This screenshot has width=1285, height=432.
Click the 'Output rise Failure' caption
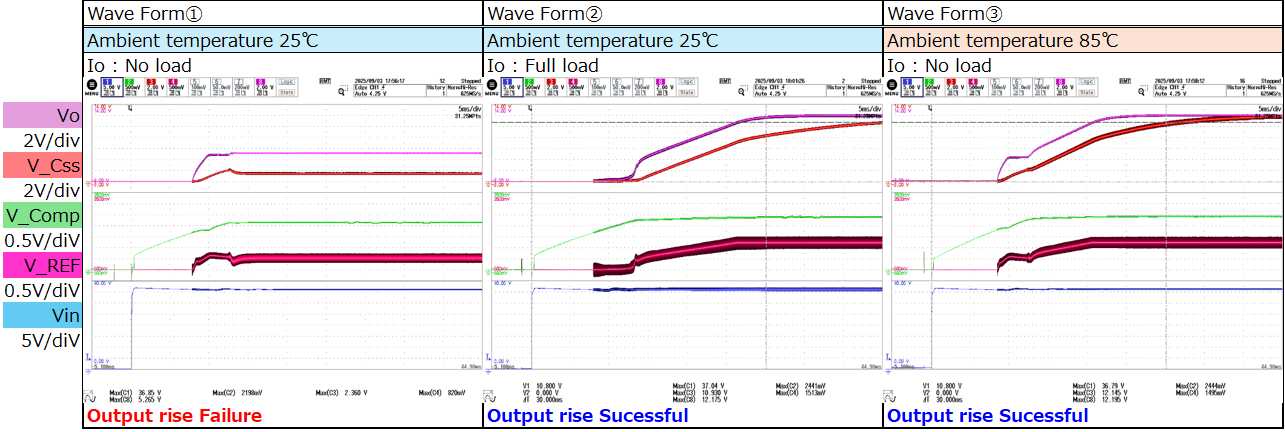(x=175, y=416)
